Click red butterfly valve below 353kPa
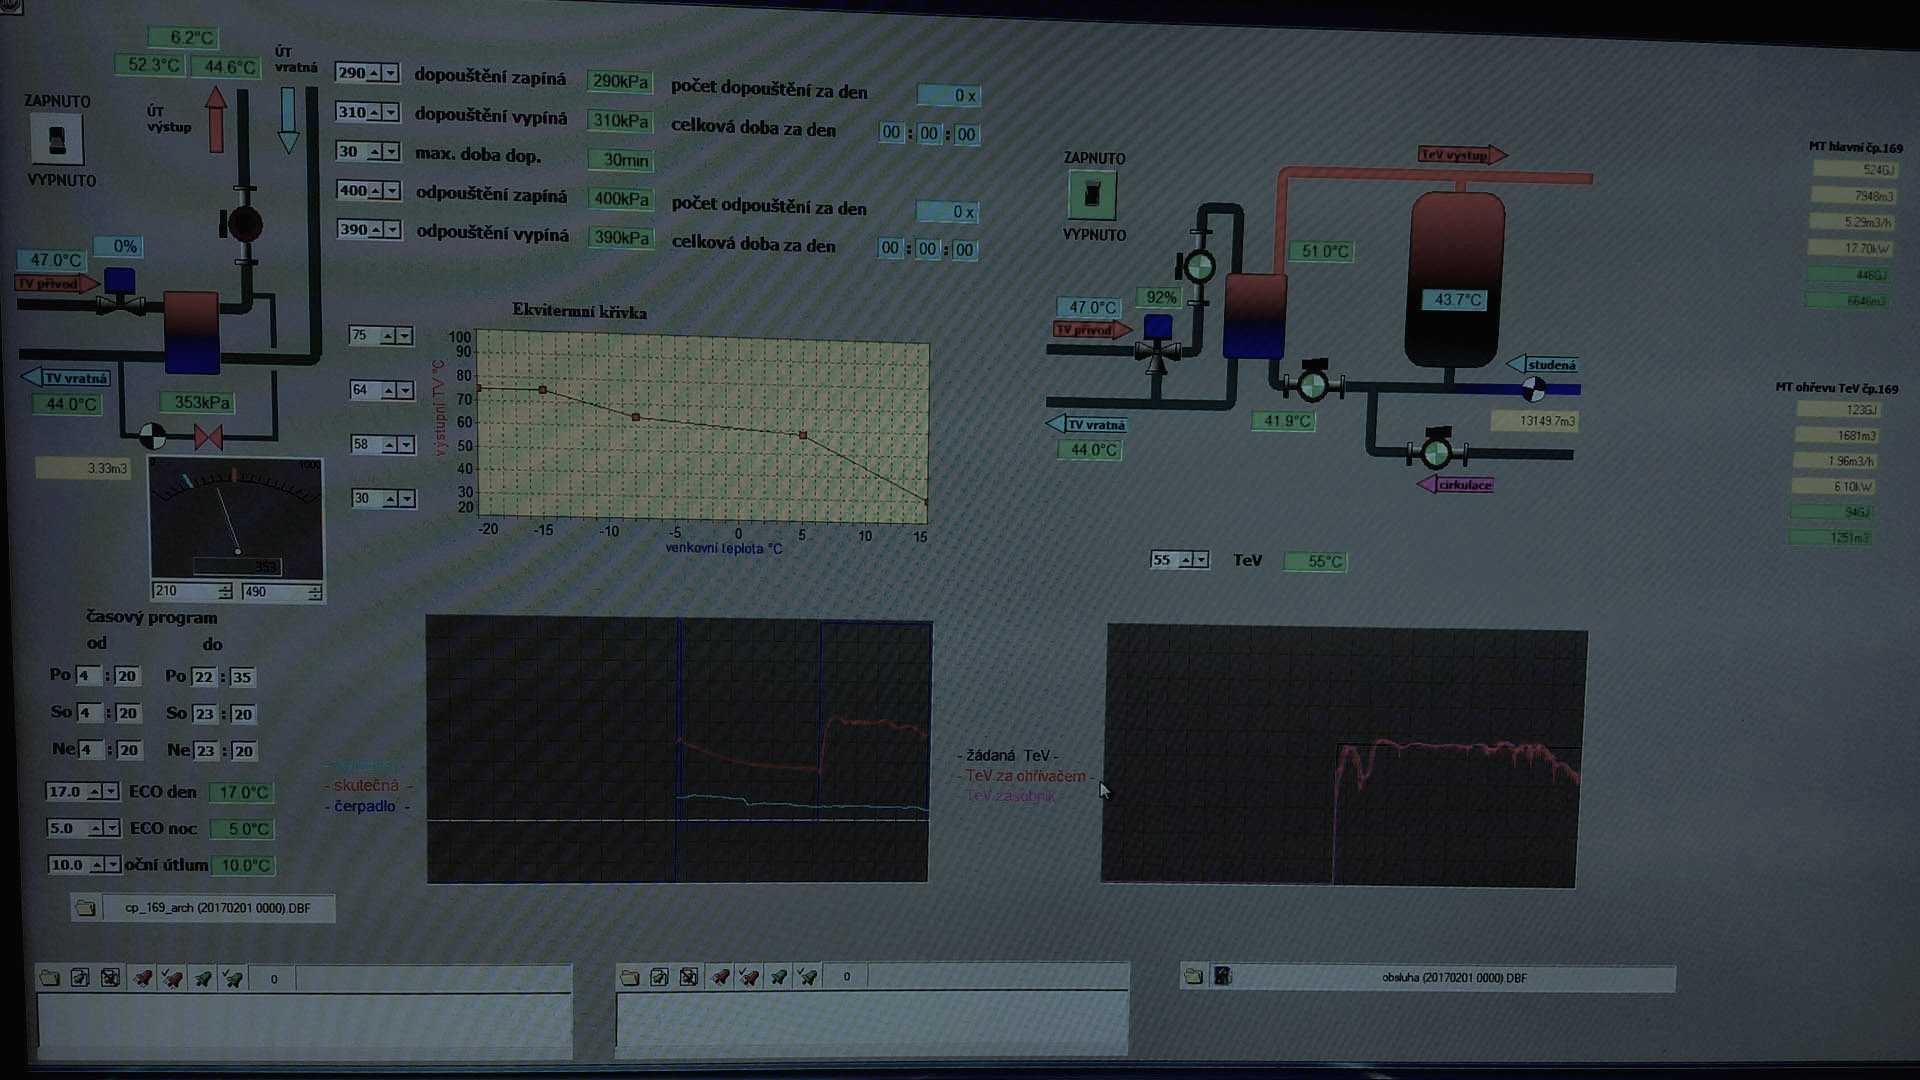The height and width of the screenshot is (1080, 1920). tap(208, 437)
